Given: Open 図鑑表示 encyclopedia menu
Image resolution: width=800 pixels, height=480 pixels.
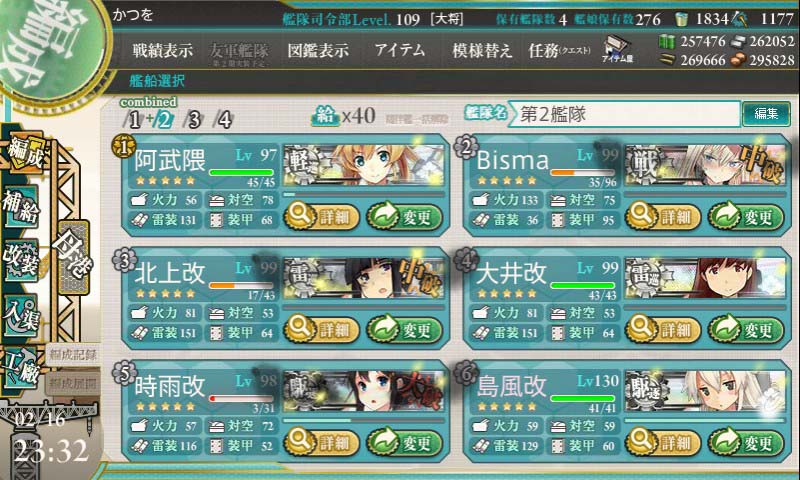Looking at the screenshot, I should coord(318,50).
